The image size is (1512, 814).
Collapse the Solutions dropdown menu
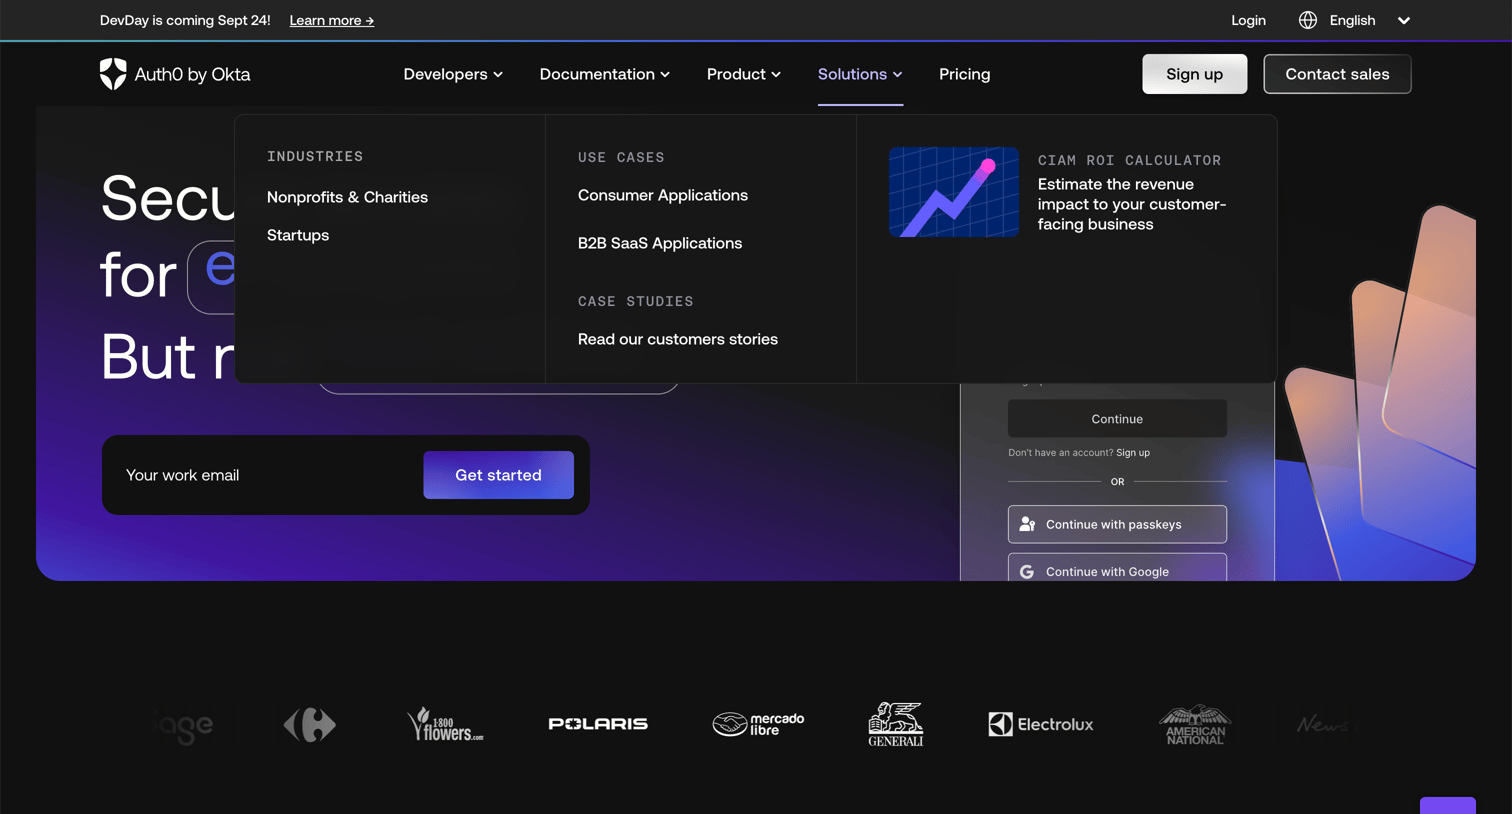pyautogui.click(x=860, y=74)
